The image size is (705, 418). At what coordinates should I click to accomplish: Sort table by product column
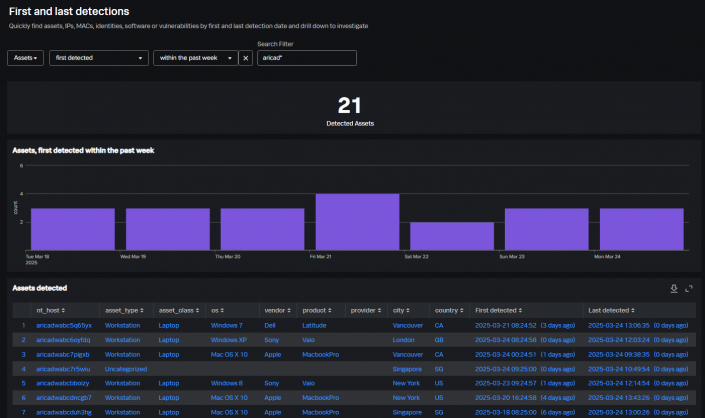(x=317, y=311)
